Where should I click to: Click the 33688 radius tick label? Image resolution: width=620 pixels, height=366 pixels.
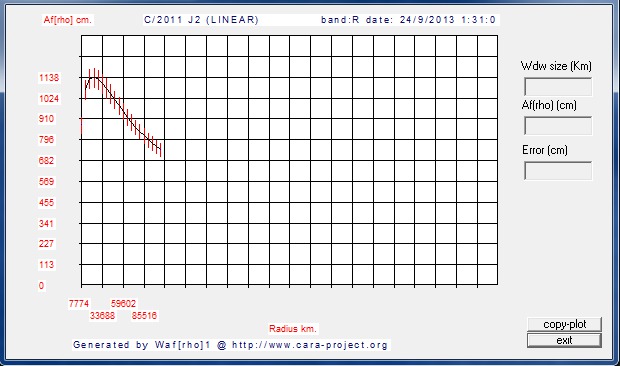pyautogui.click(x=102, y=315)
